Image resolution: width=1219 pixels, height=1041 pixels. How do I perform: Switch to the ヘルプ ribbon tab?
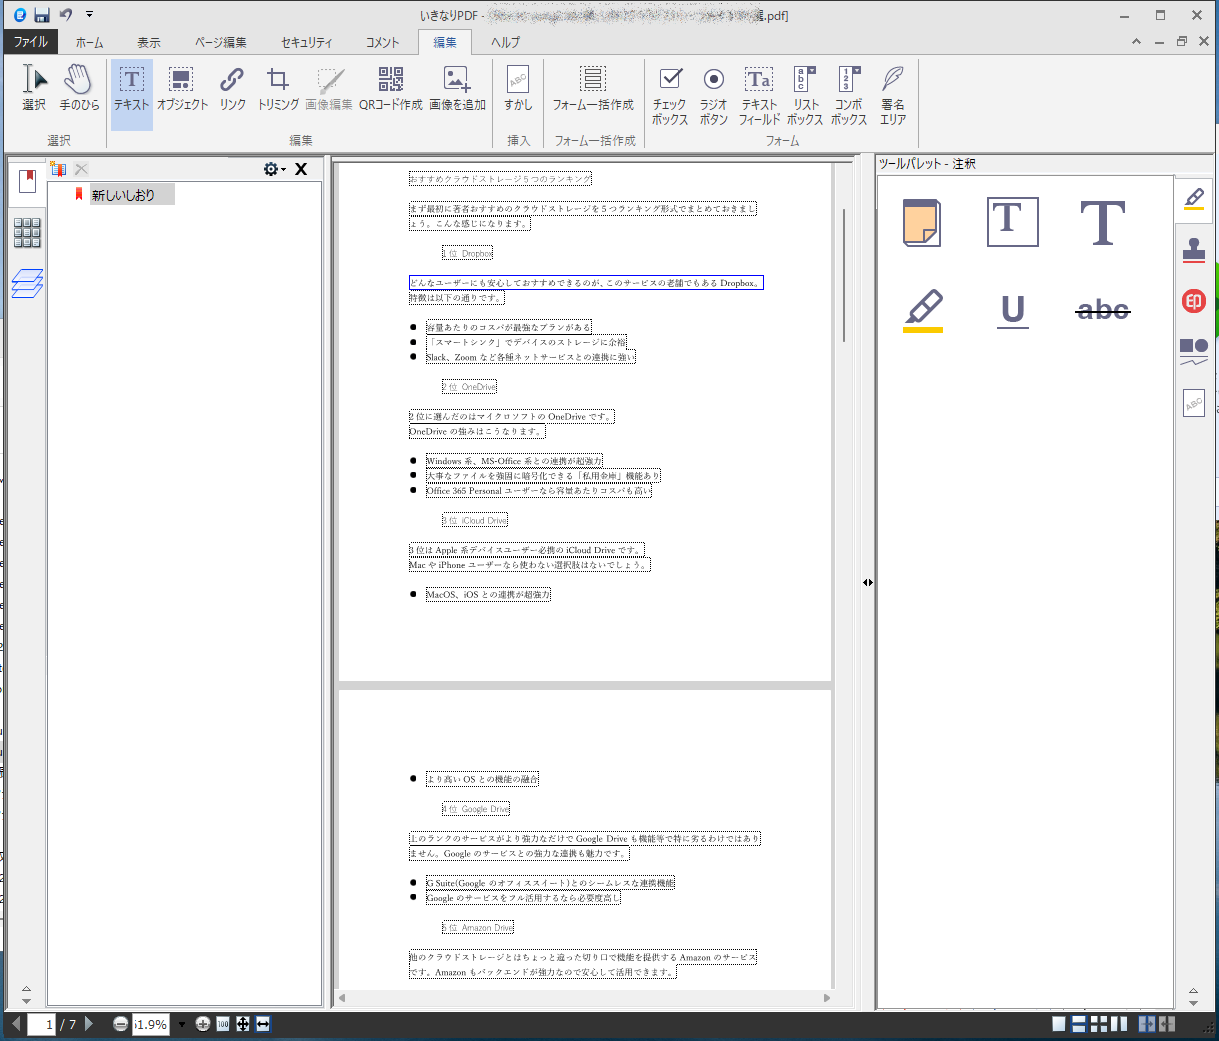click(505, 42)
